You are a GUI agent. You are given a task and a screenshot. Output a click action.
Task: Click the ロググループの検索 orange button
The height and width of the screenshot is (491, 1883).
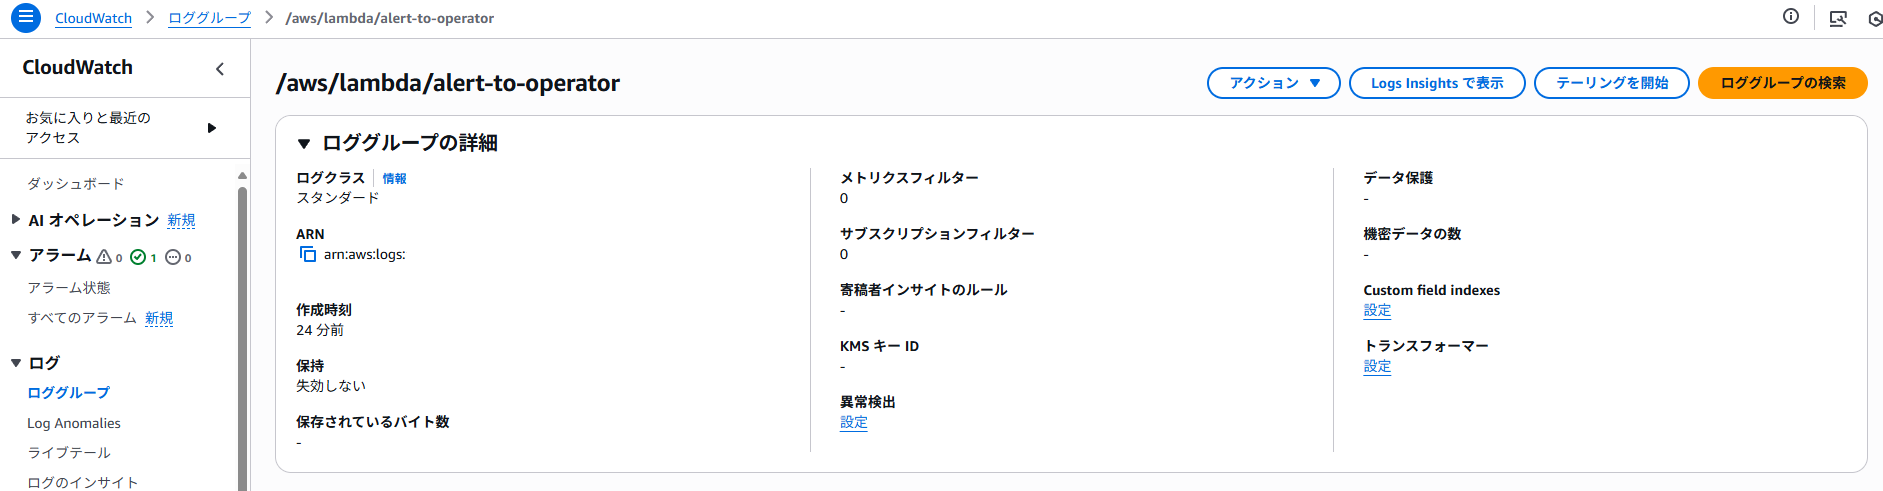coord(1782,83)
